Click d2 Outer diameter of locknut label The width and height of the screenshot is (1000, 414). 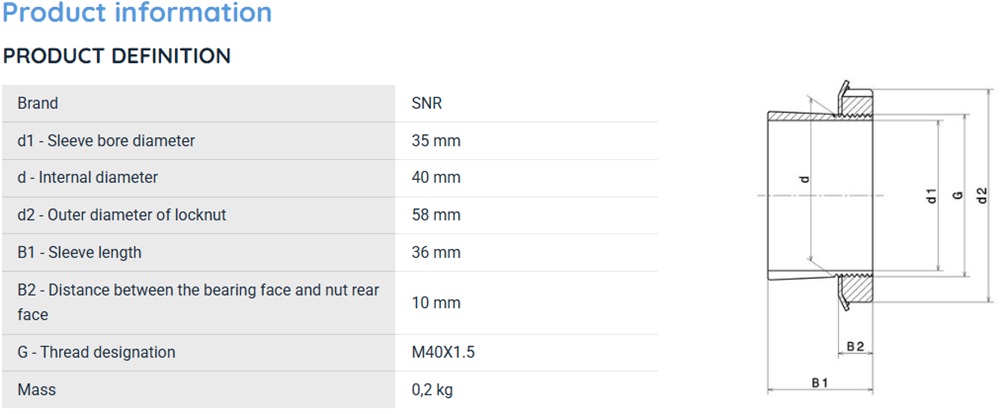(x=122, y=215)
